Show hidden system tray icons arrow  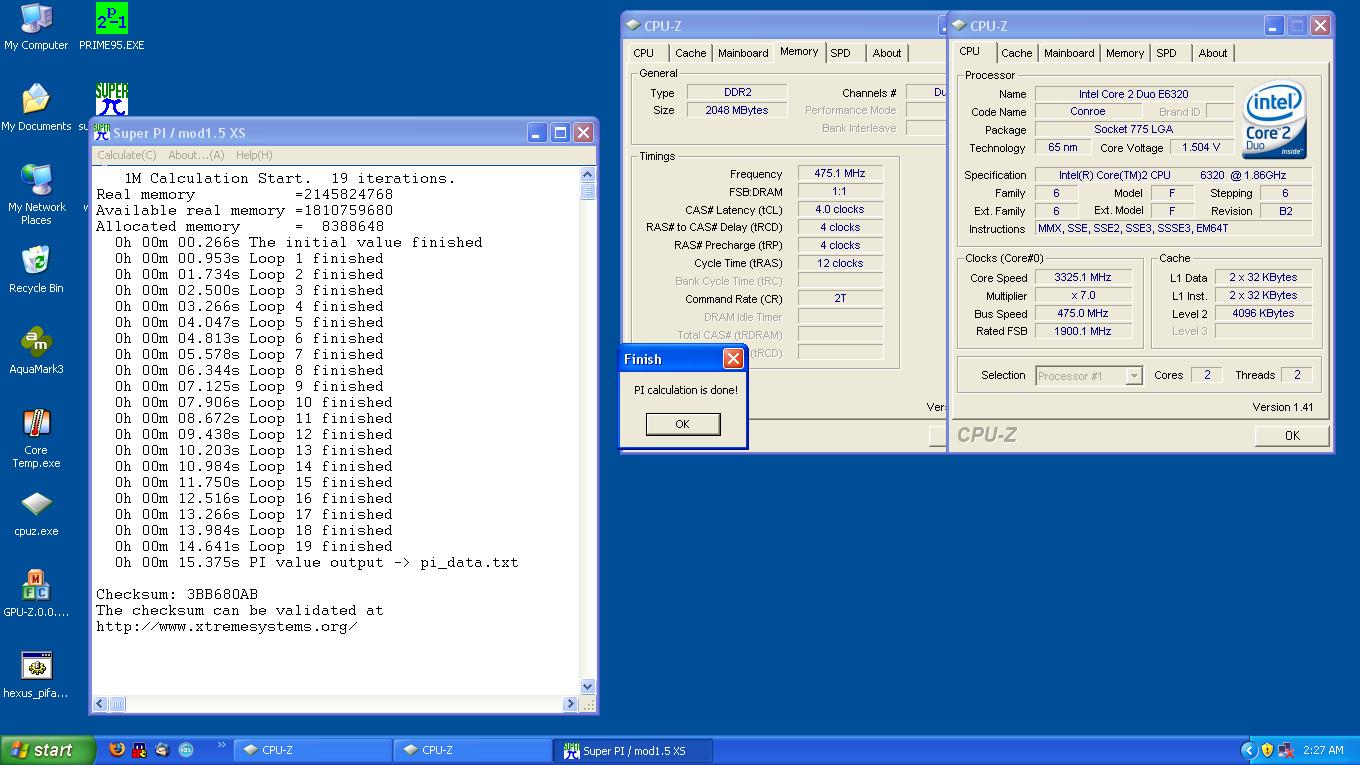(1248, 750)
